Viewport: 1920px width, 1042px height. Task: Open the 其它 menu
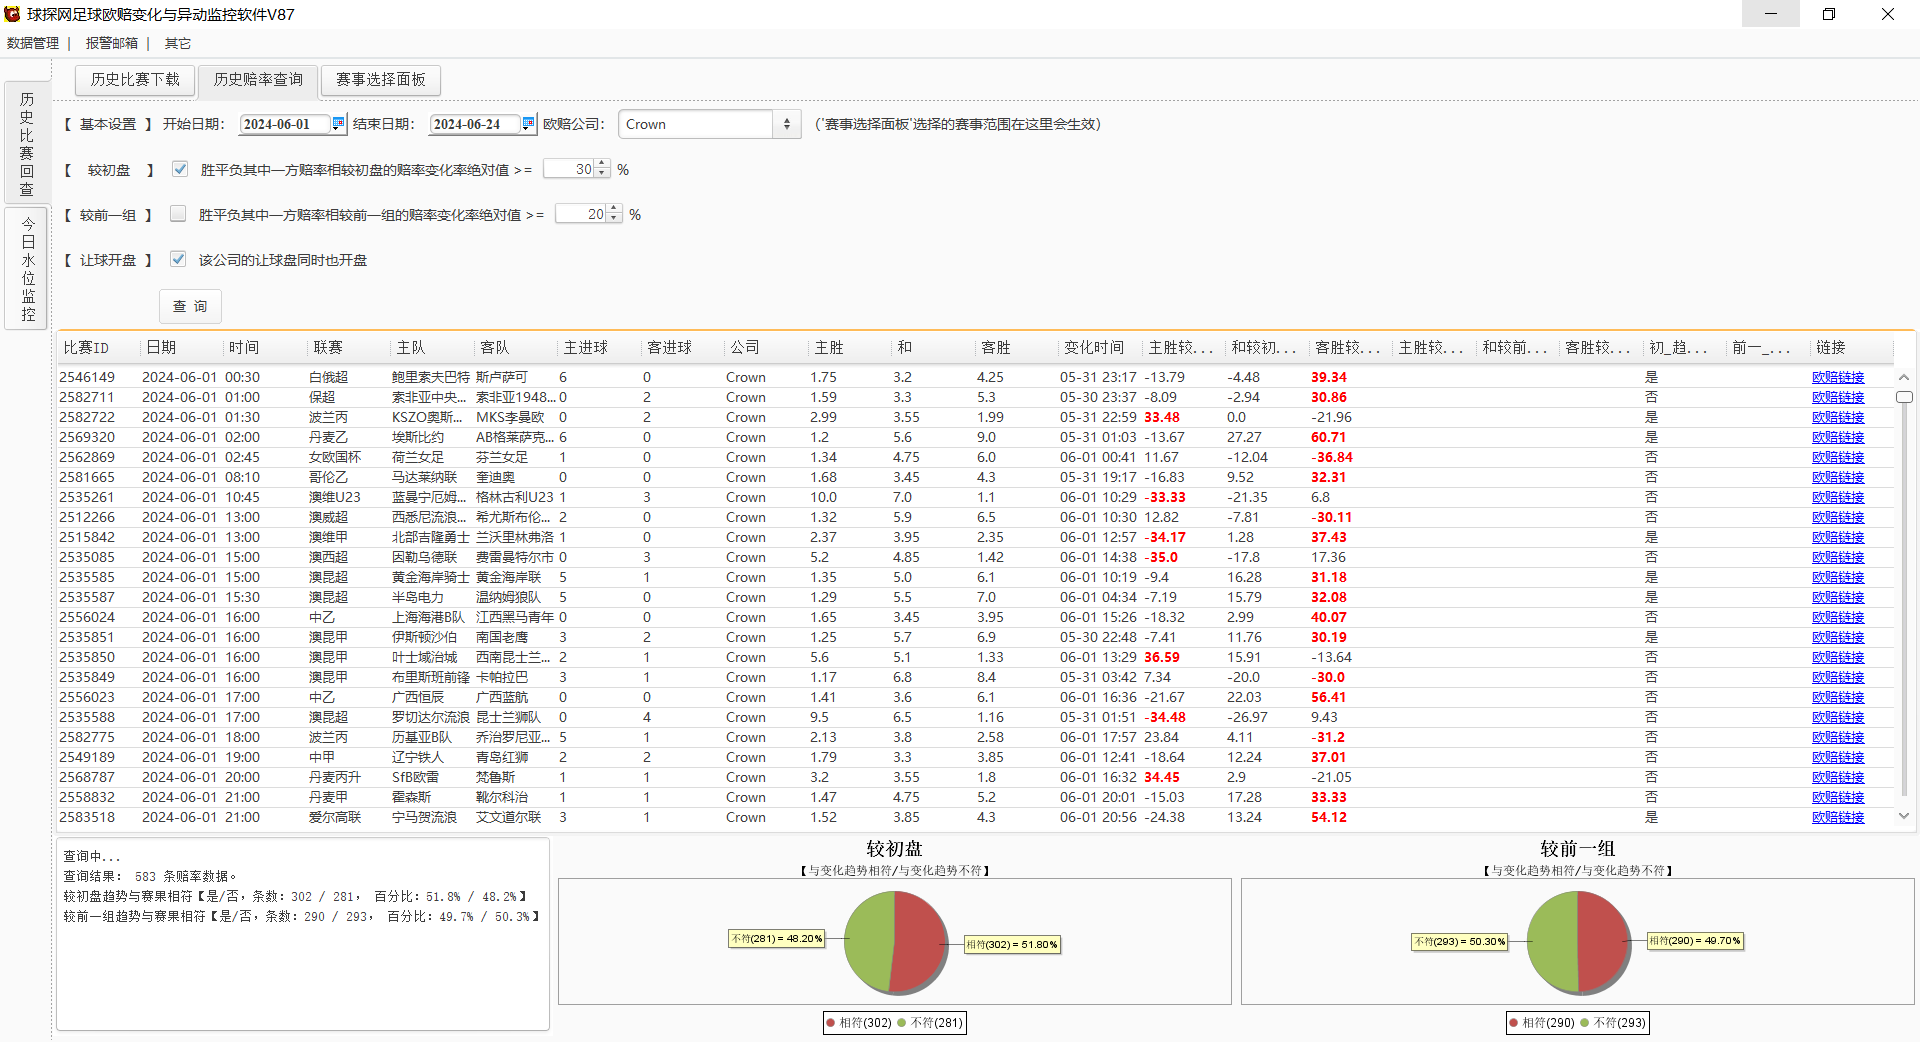click(x=178, y=43)
